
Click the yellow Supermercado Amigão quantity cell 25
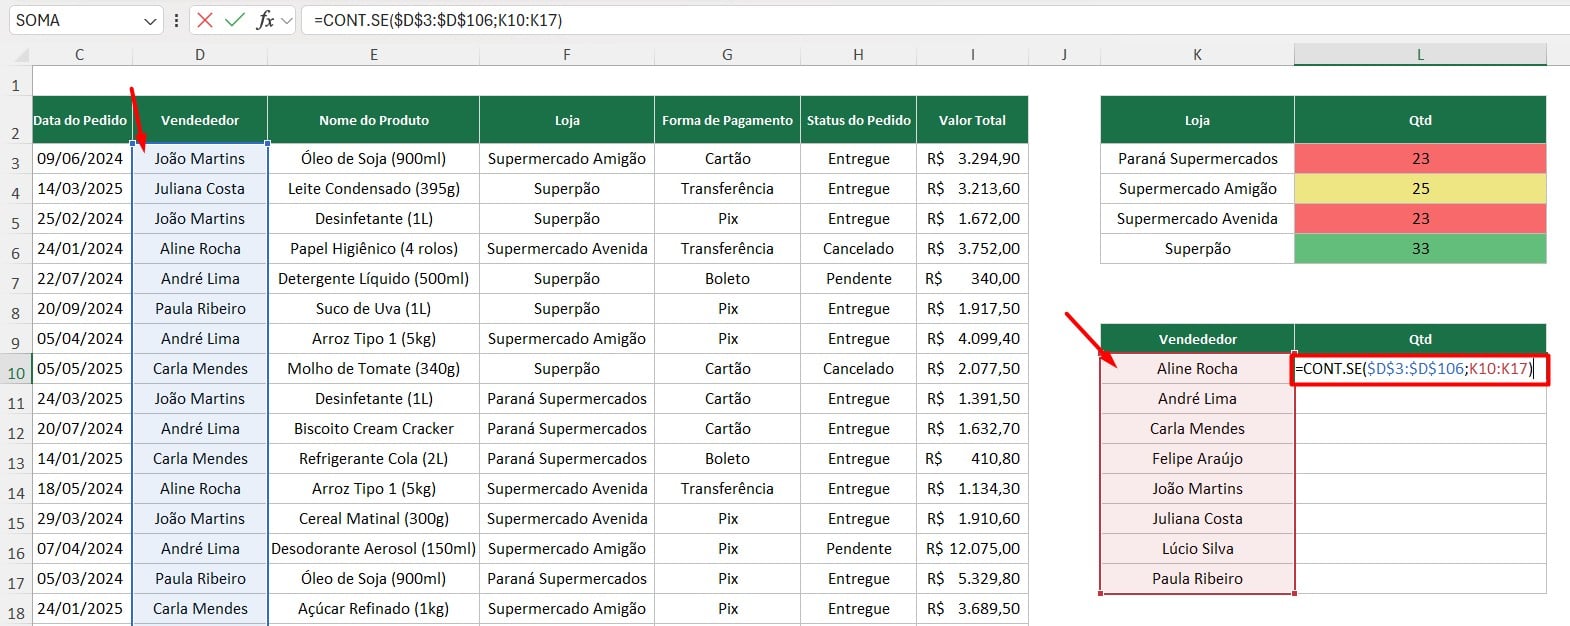(x=1420, y=189)
